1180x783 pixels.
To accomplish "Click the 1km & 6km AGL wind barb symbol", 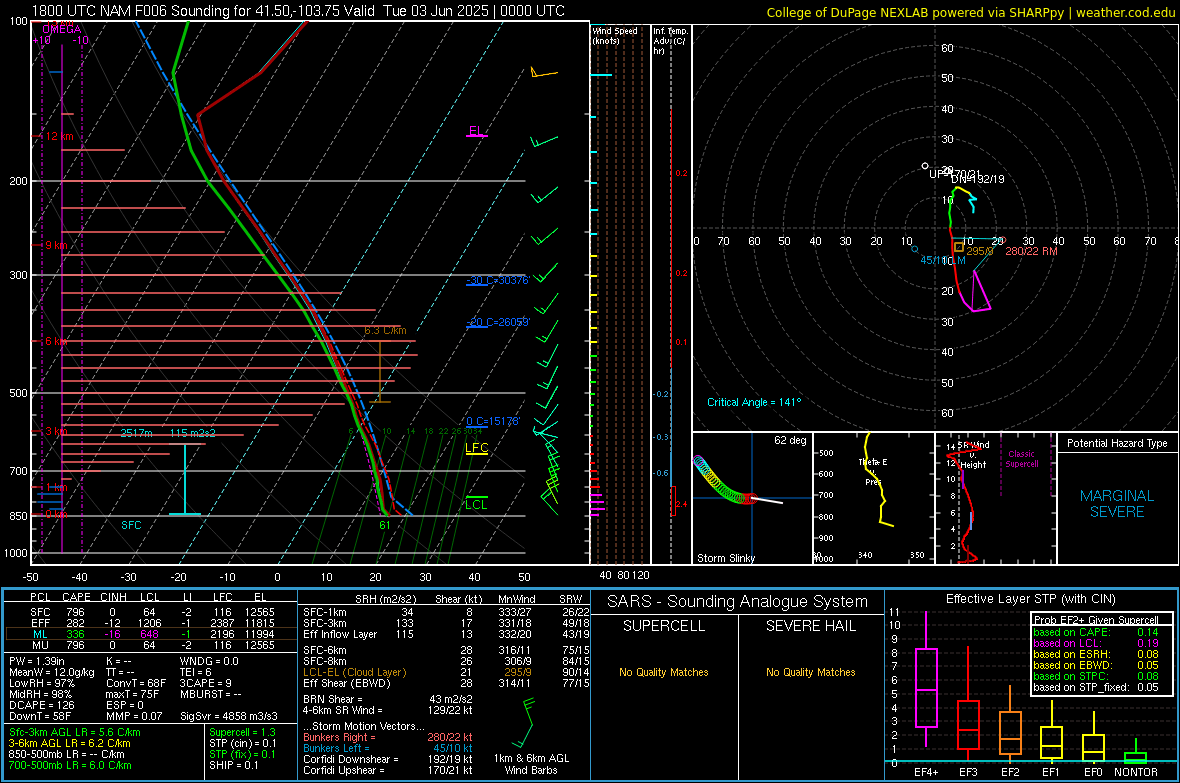I will pos(528,722).
